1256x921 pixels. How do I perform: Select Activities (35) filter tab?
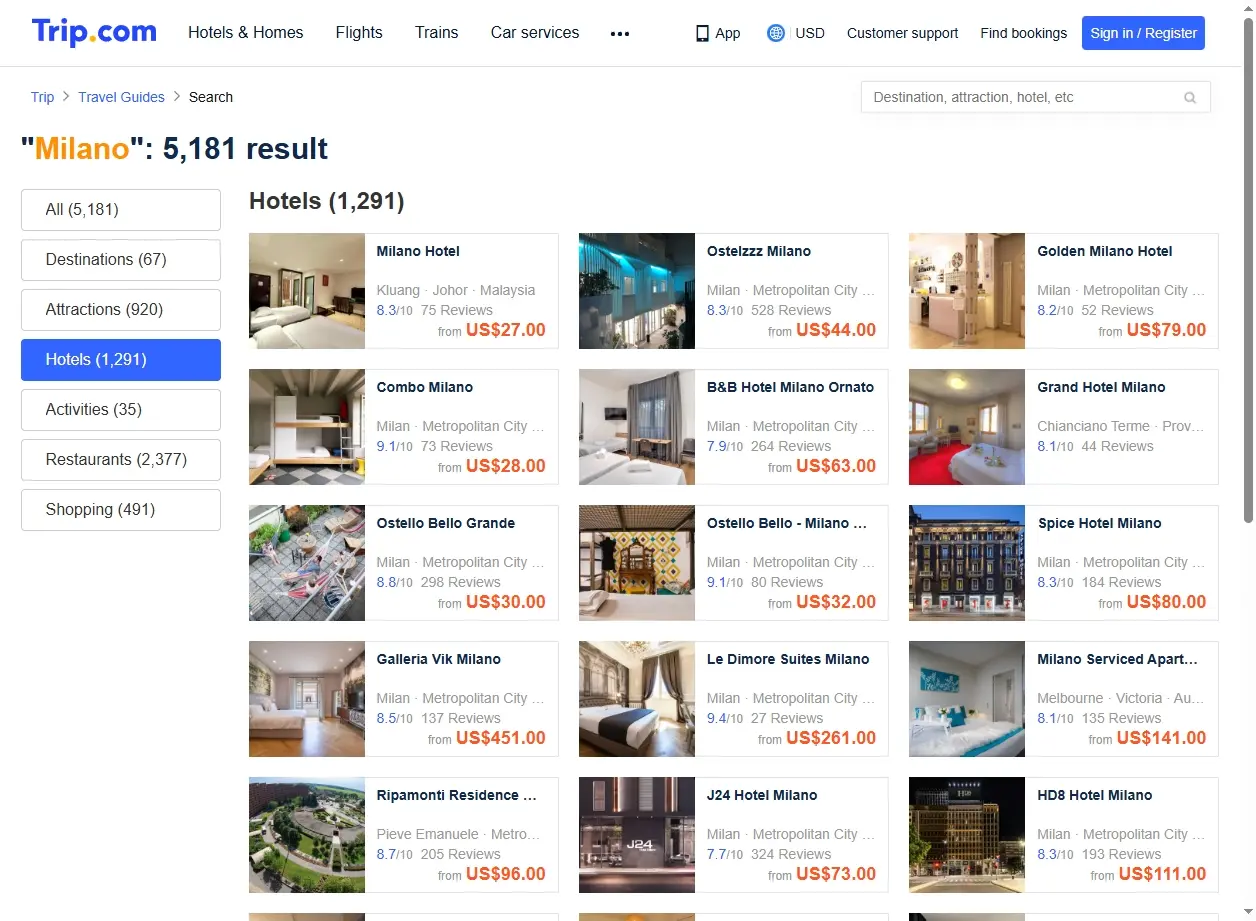pos(121,410)
